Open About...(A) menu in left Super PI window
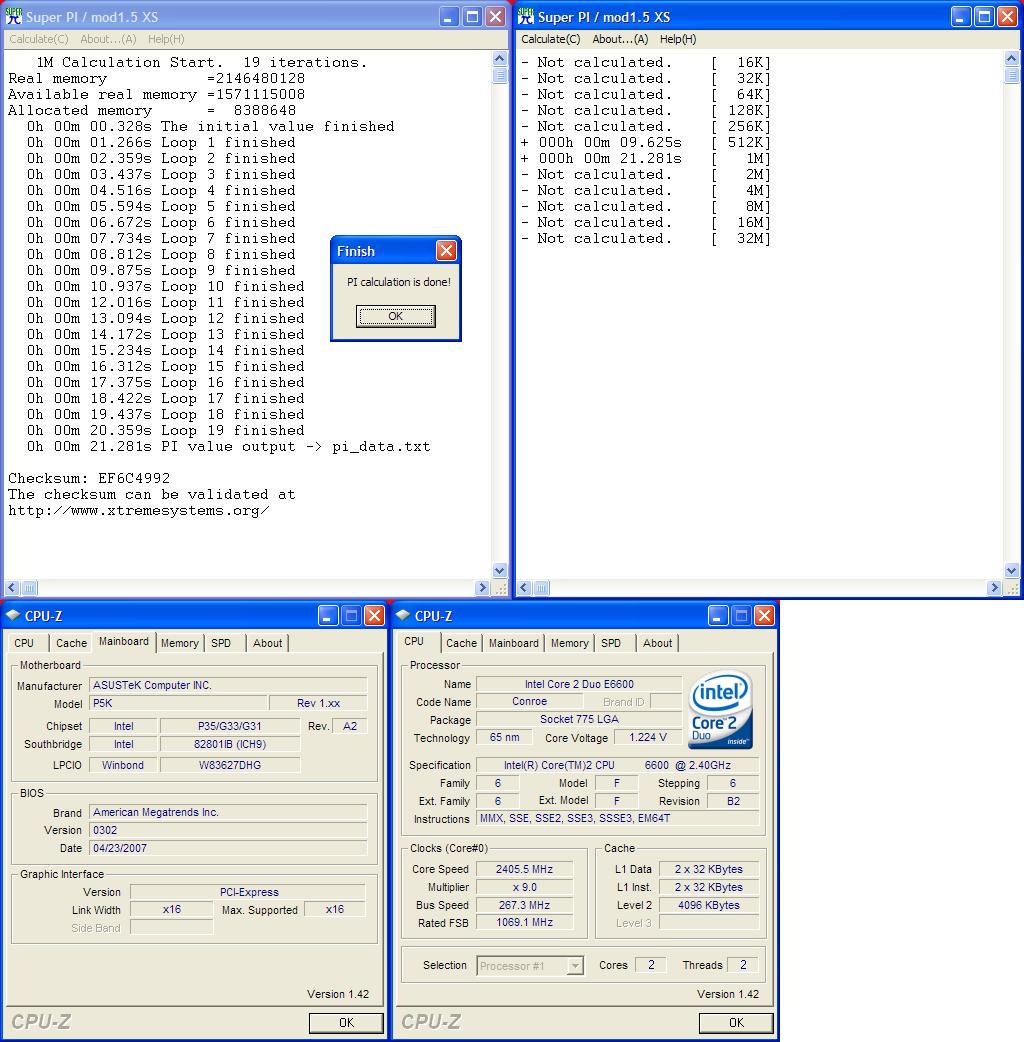 (108, 39)
